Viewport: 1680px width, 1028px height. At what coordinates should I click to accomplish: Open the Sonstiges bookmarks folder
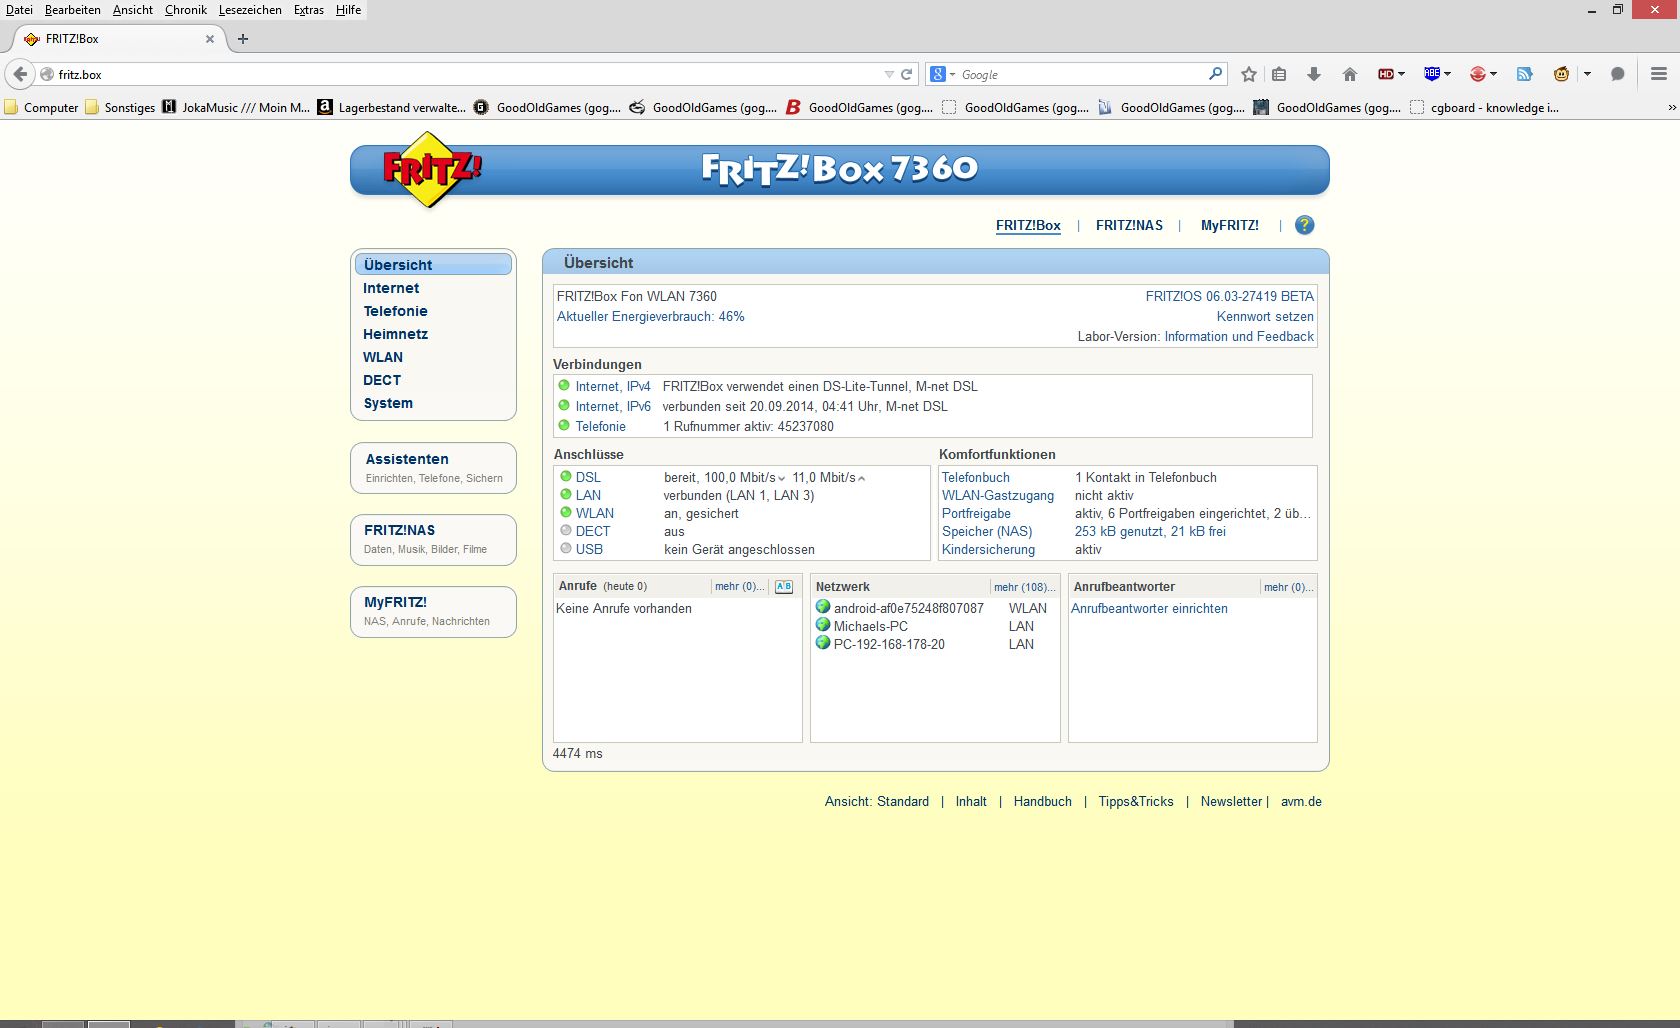pyautogui.click(x=121, y=107)
